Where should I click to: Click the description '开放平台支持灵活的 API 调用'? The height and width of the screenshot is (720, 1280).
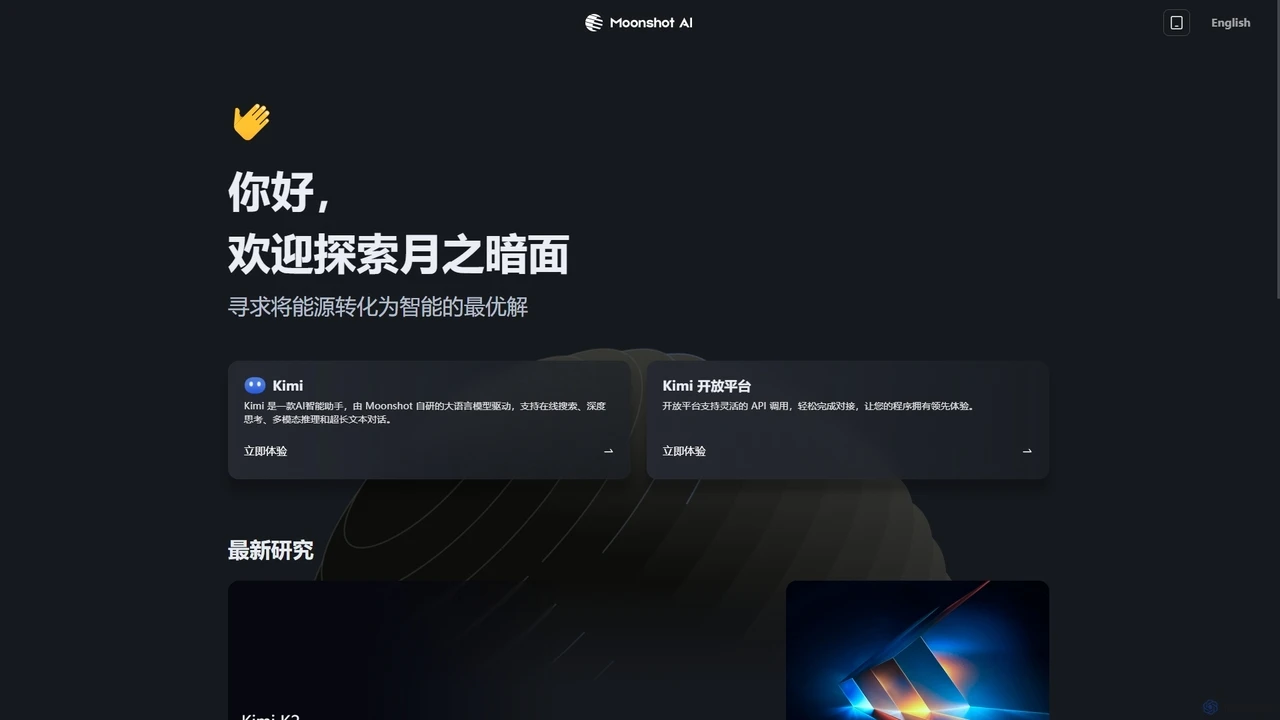(818, 406)
